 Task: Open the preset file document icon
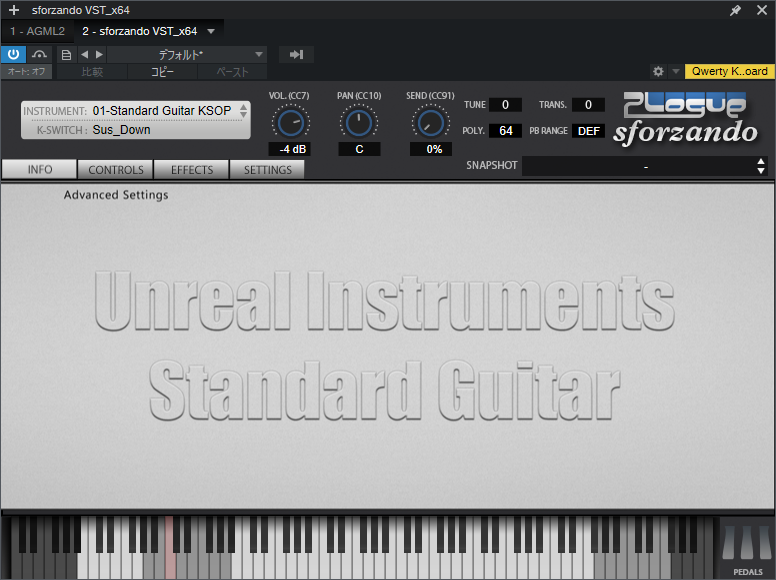click(66, 55)
